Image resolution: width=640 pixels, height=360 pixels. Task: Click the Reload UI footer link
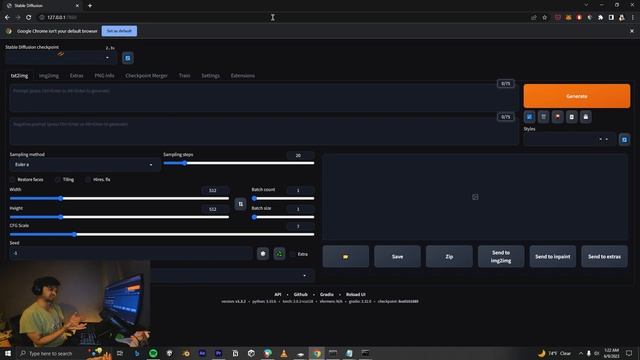point(356,294)
